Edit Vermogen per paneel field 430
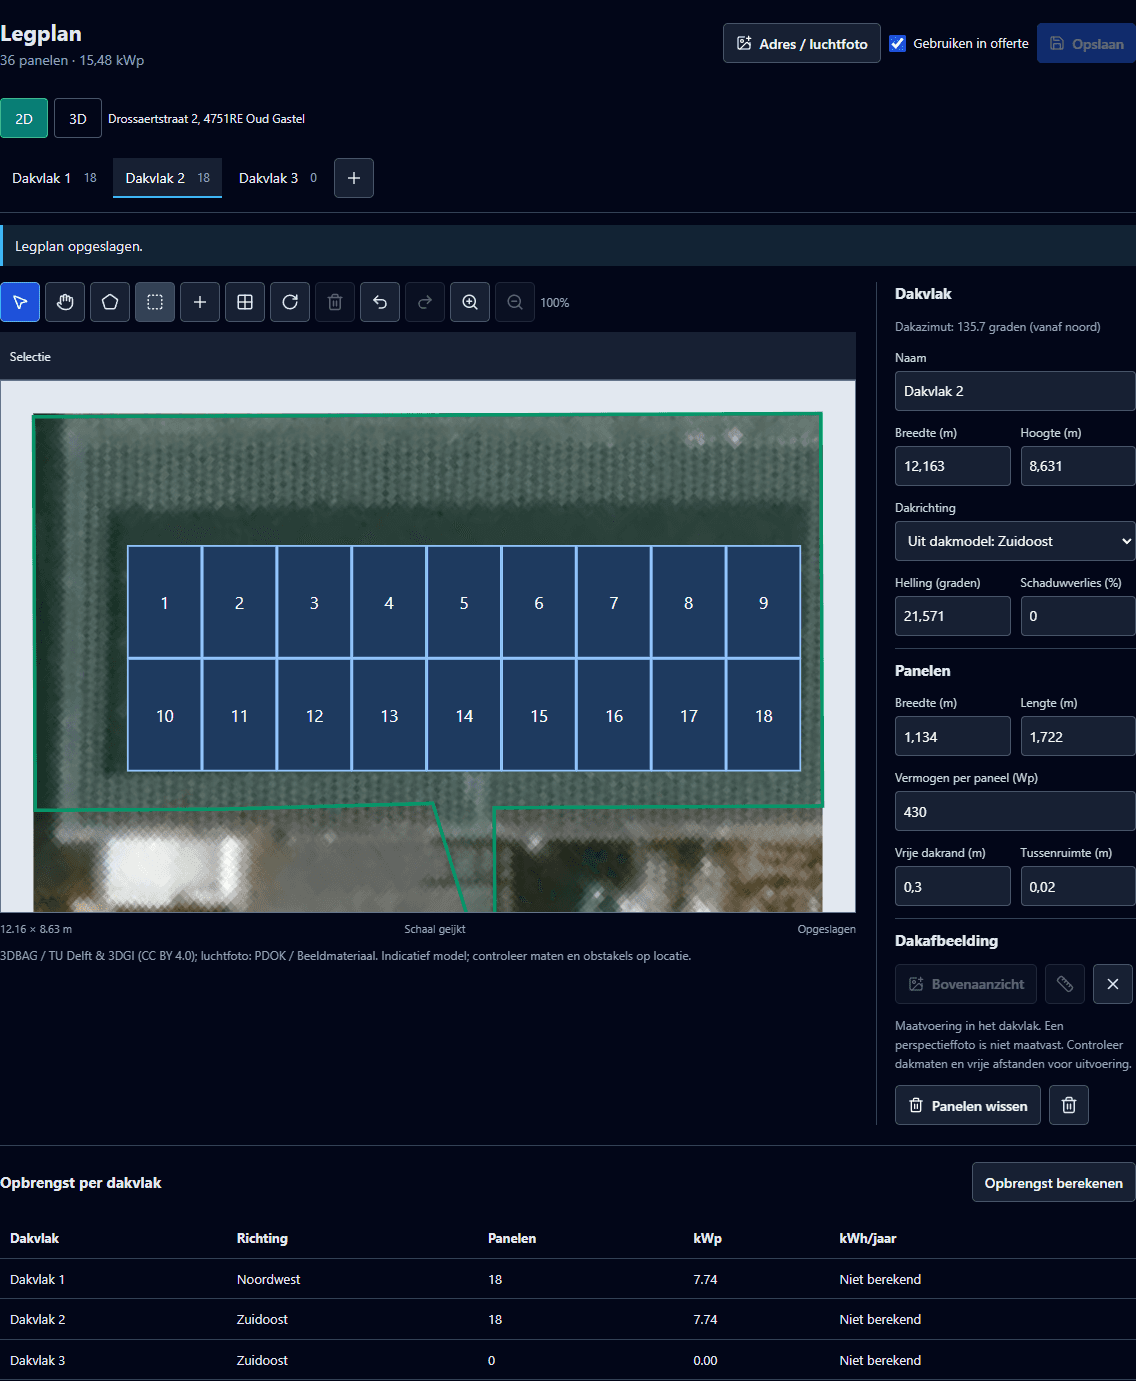This screenshot has width=1136, height=1381. click(1015, 811)
